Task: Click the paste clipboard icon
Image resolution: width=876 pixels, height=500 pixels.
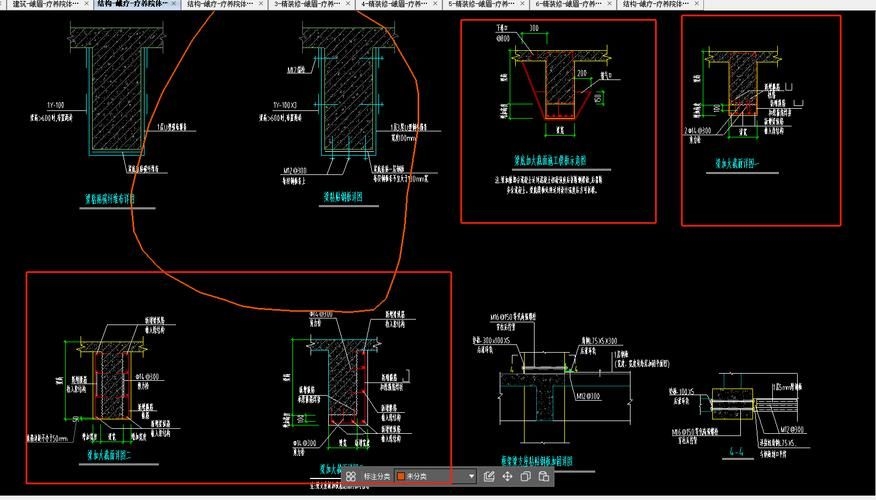Action: point(543,477)
